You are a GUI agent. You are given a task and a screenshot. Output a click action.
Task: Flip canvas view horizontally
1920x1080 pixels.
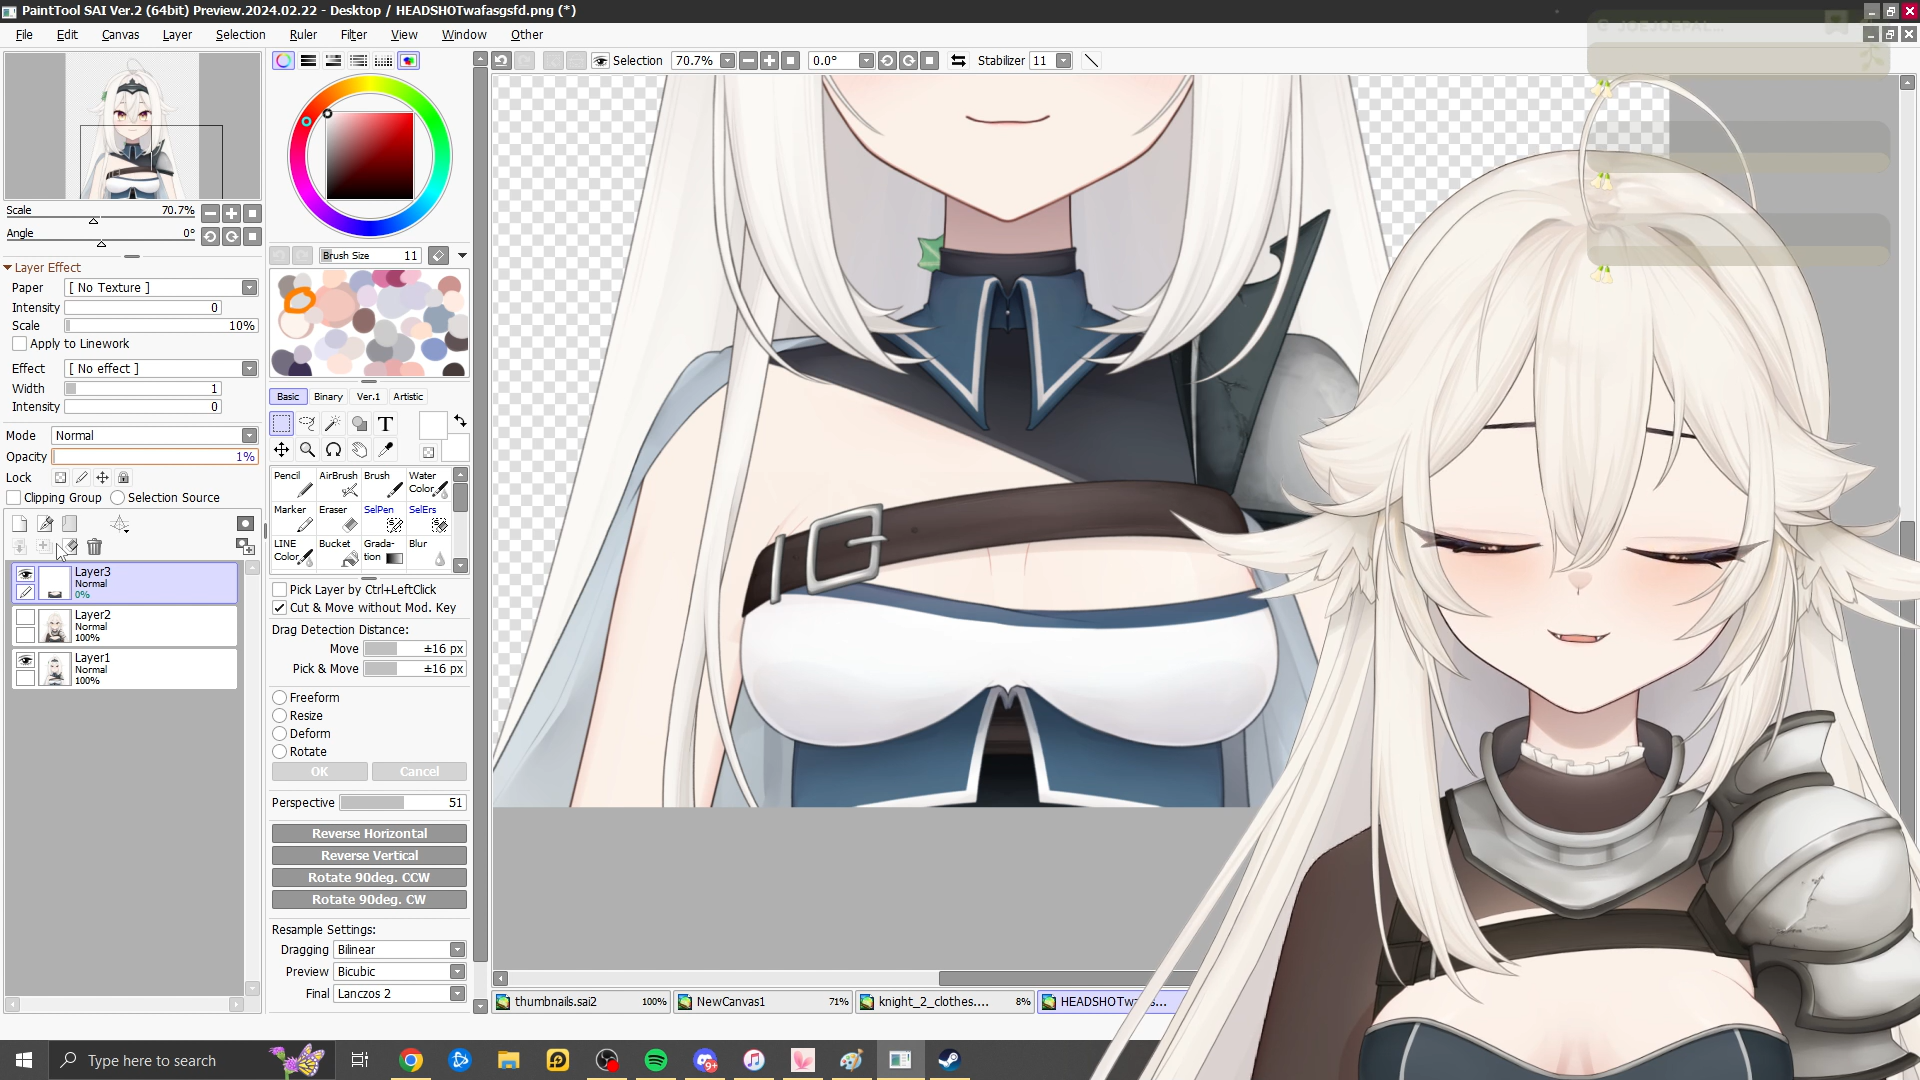pos(958,61)
